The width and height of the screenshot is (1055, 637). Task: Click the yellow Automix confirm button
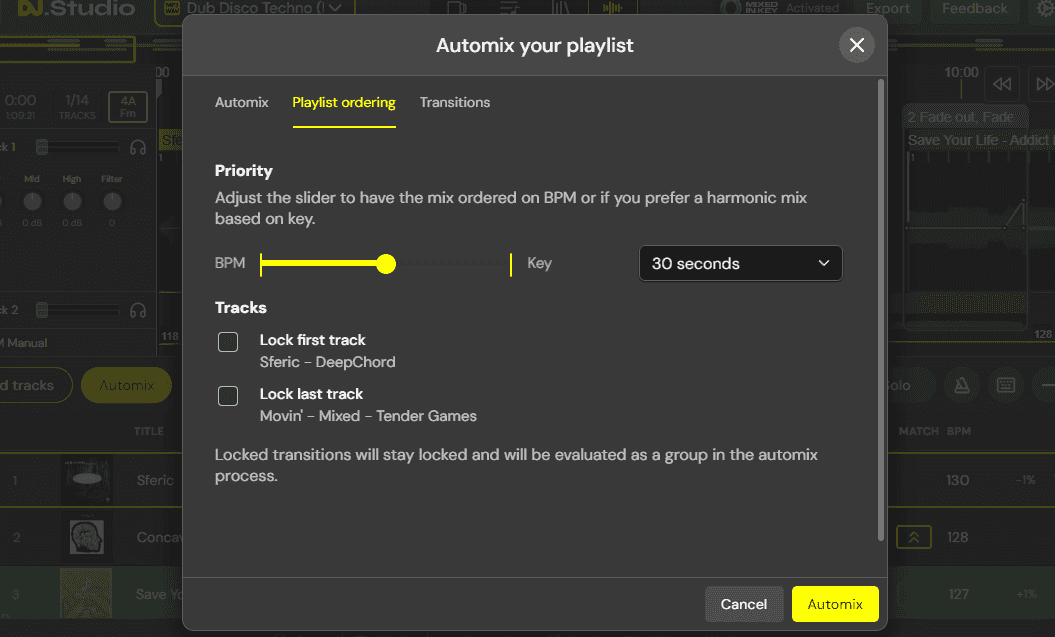coord(835,604)
